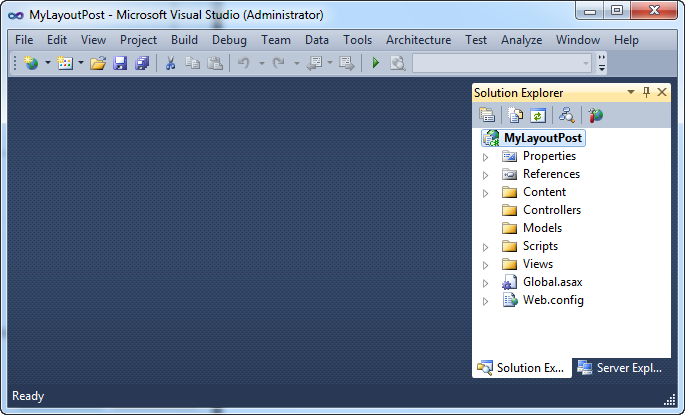Click the Undo arrow icon
The width and height of the screenshot is (685, 415).
tap(244, 63)
